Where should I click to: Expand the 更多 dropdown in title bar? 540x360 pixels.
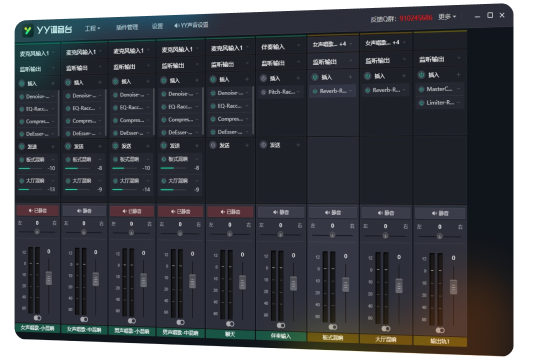coord(447,17)
